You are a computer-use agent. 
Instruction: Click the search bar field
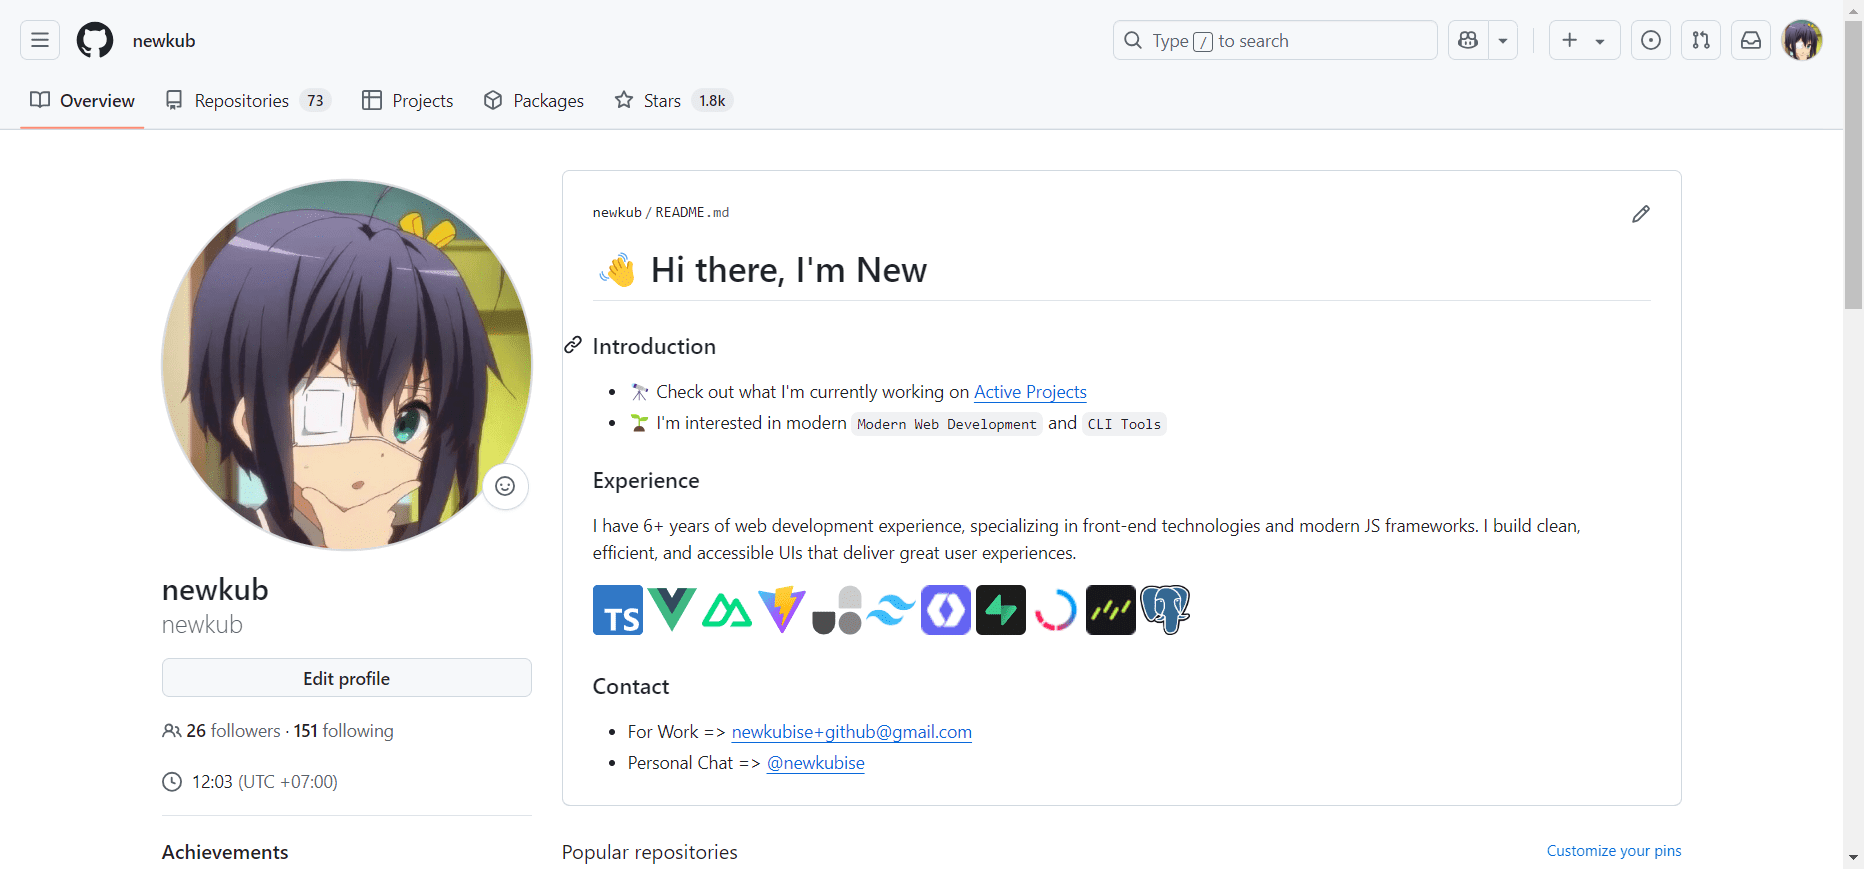click(1275, 40)
